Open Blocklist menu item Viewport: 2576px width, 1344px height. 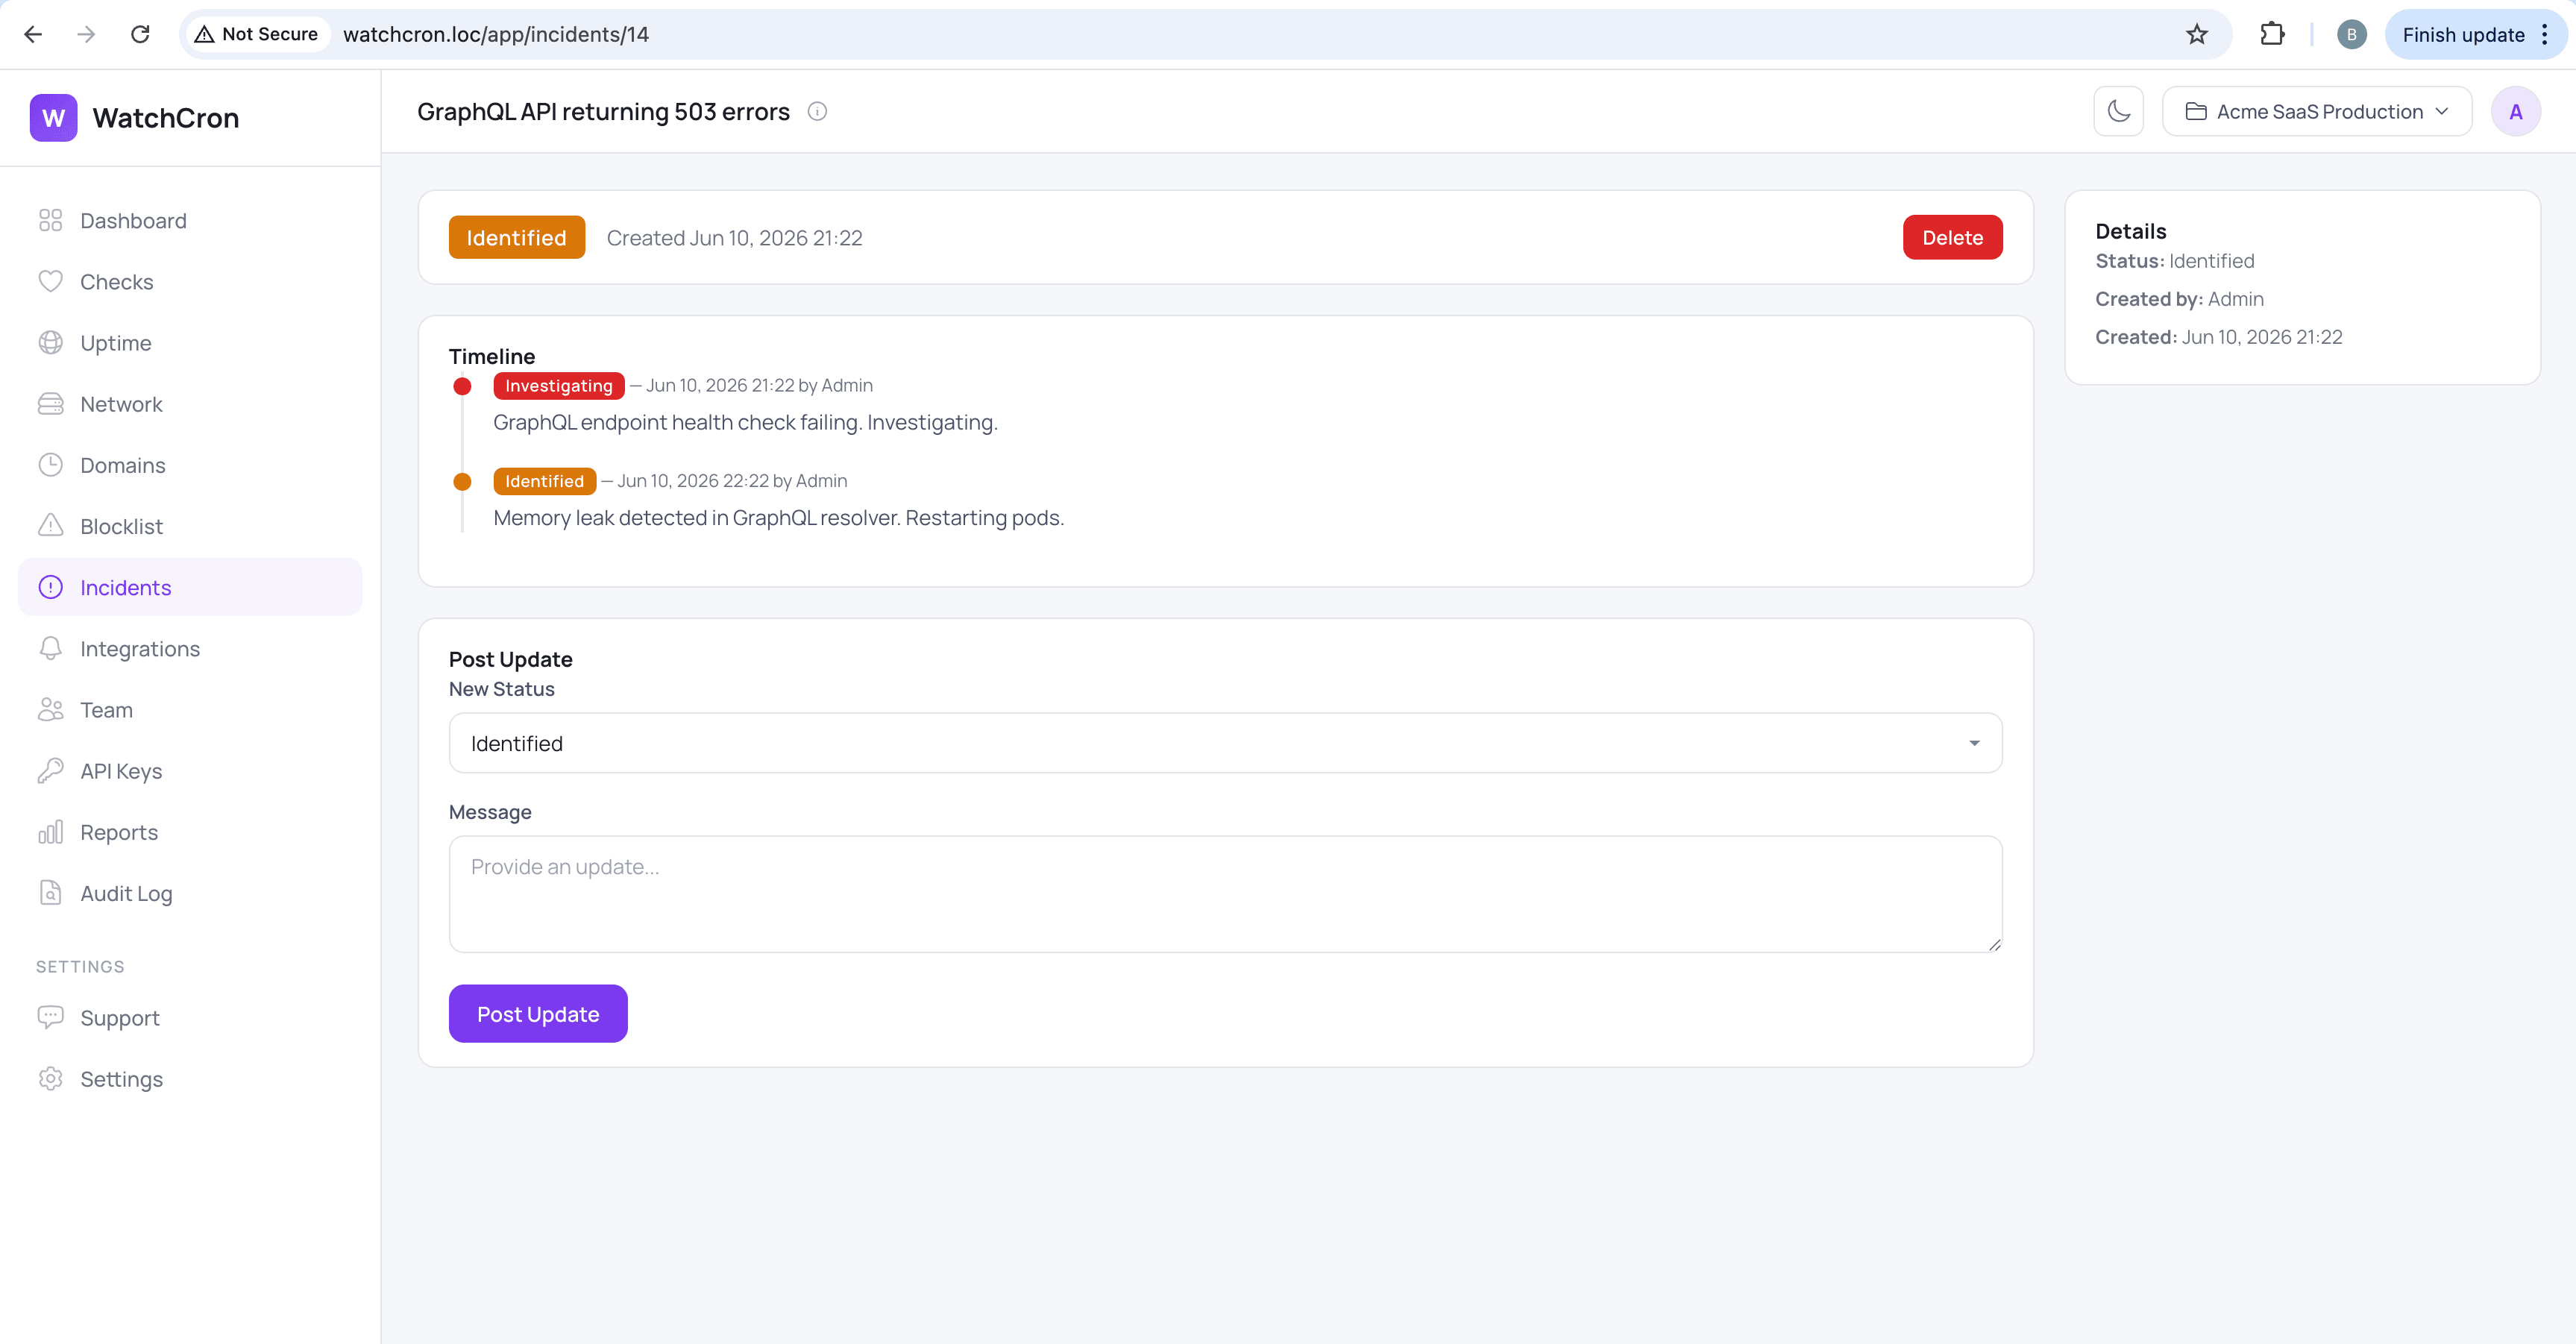pyautogui.click(x=190, y=525)
